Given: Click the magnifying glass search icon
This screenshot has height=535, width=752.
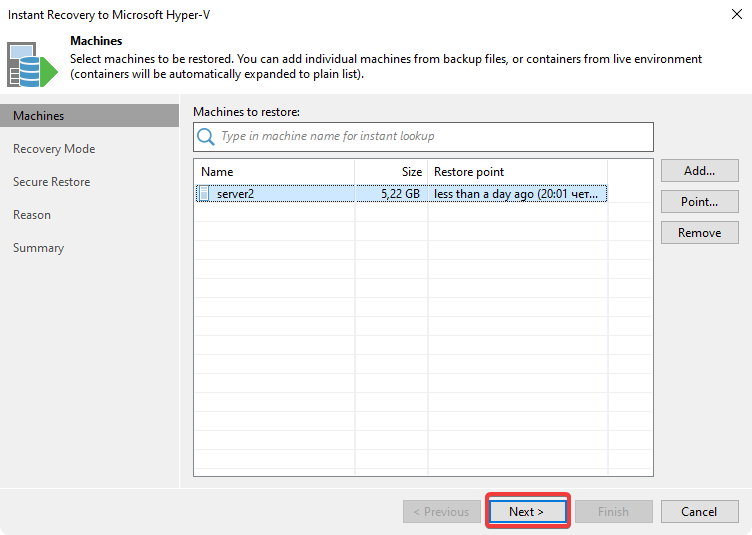Looking at the screenshot, I should tap(206, 137).
